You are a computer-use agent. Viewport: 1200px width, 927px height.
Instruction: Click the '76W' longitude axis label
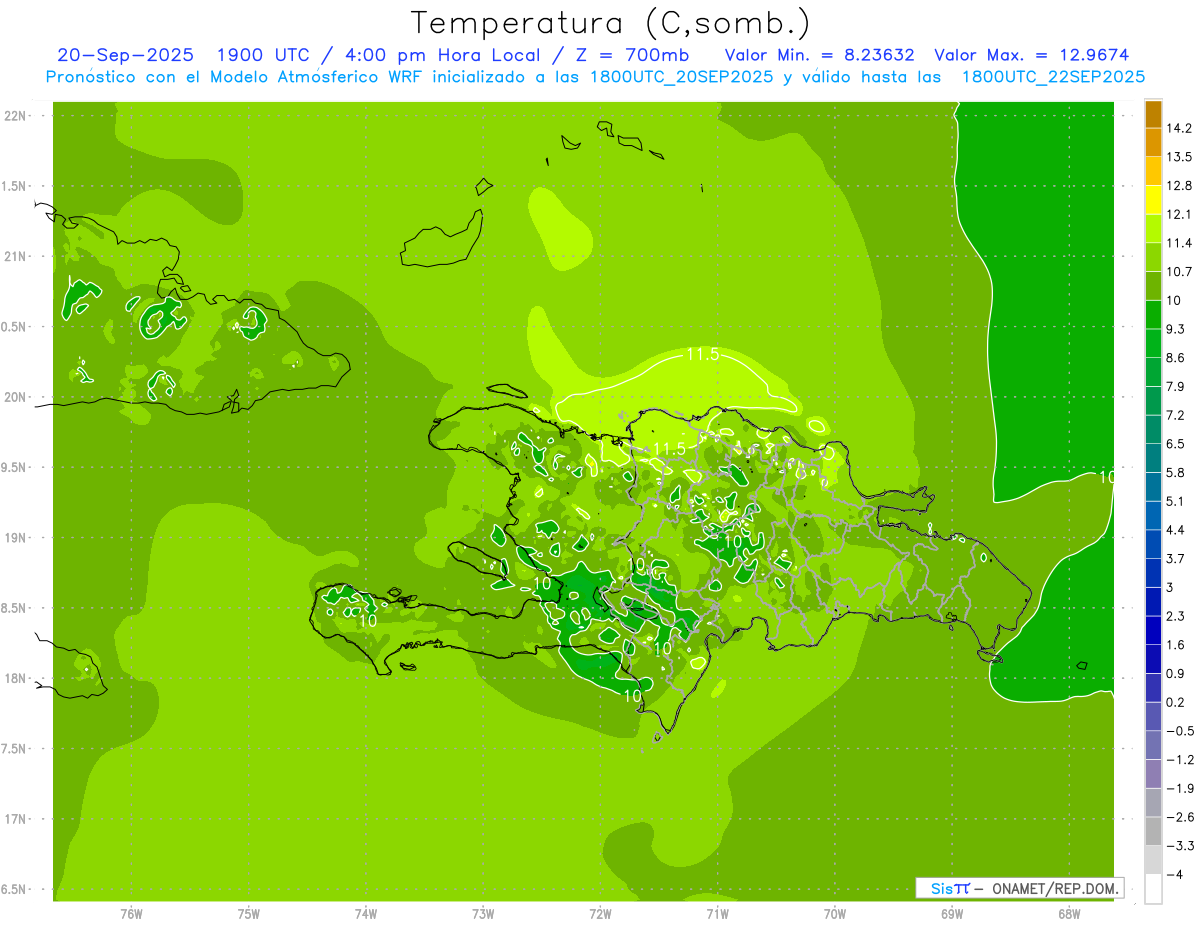point(131,912)
